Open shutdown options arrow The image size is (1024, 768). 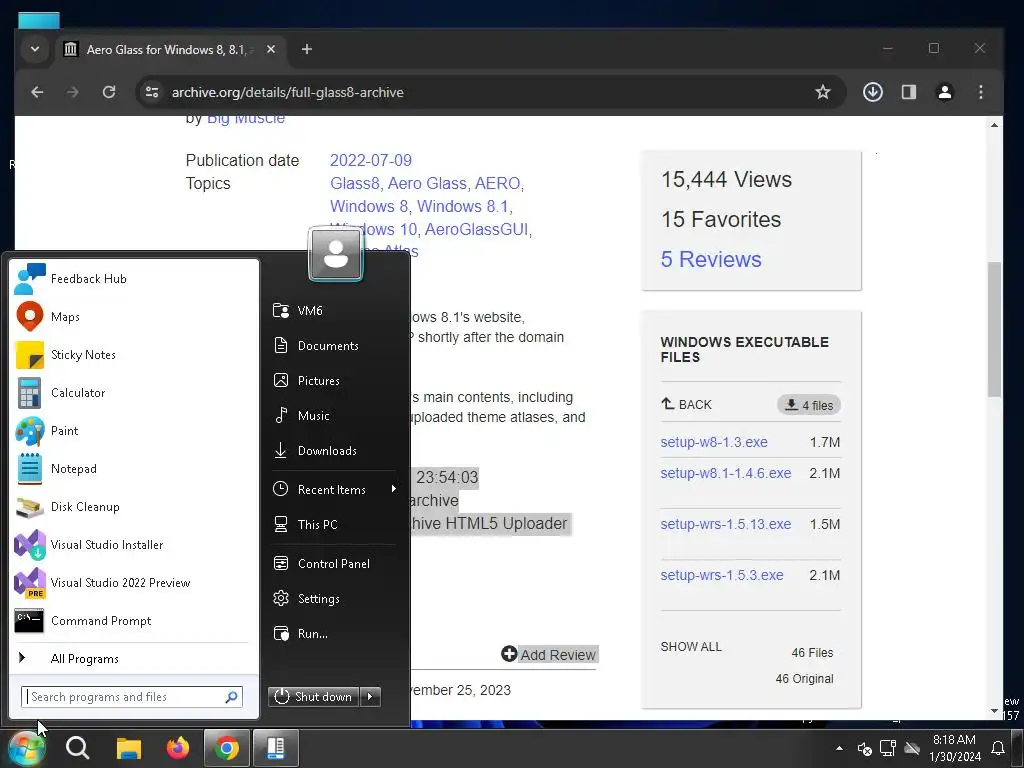click(370, 697)
